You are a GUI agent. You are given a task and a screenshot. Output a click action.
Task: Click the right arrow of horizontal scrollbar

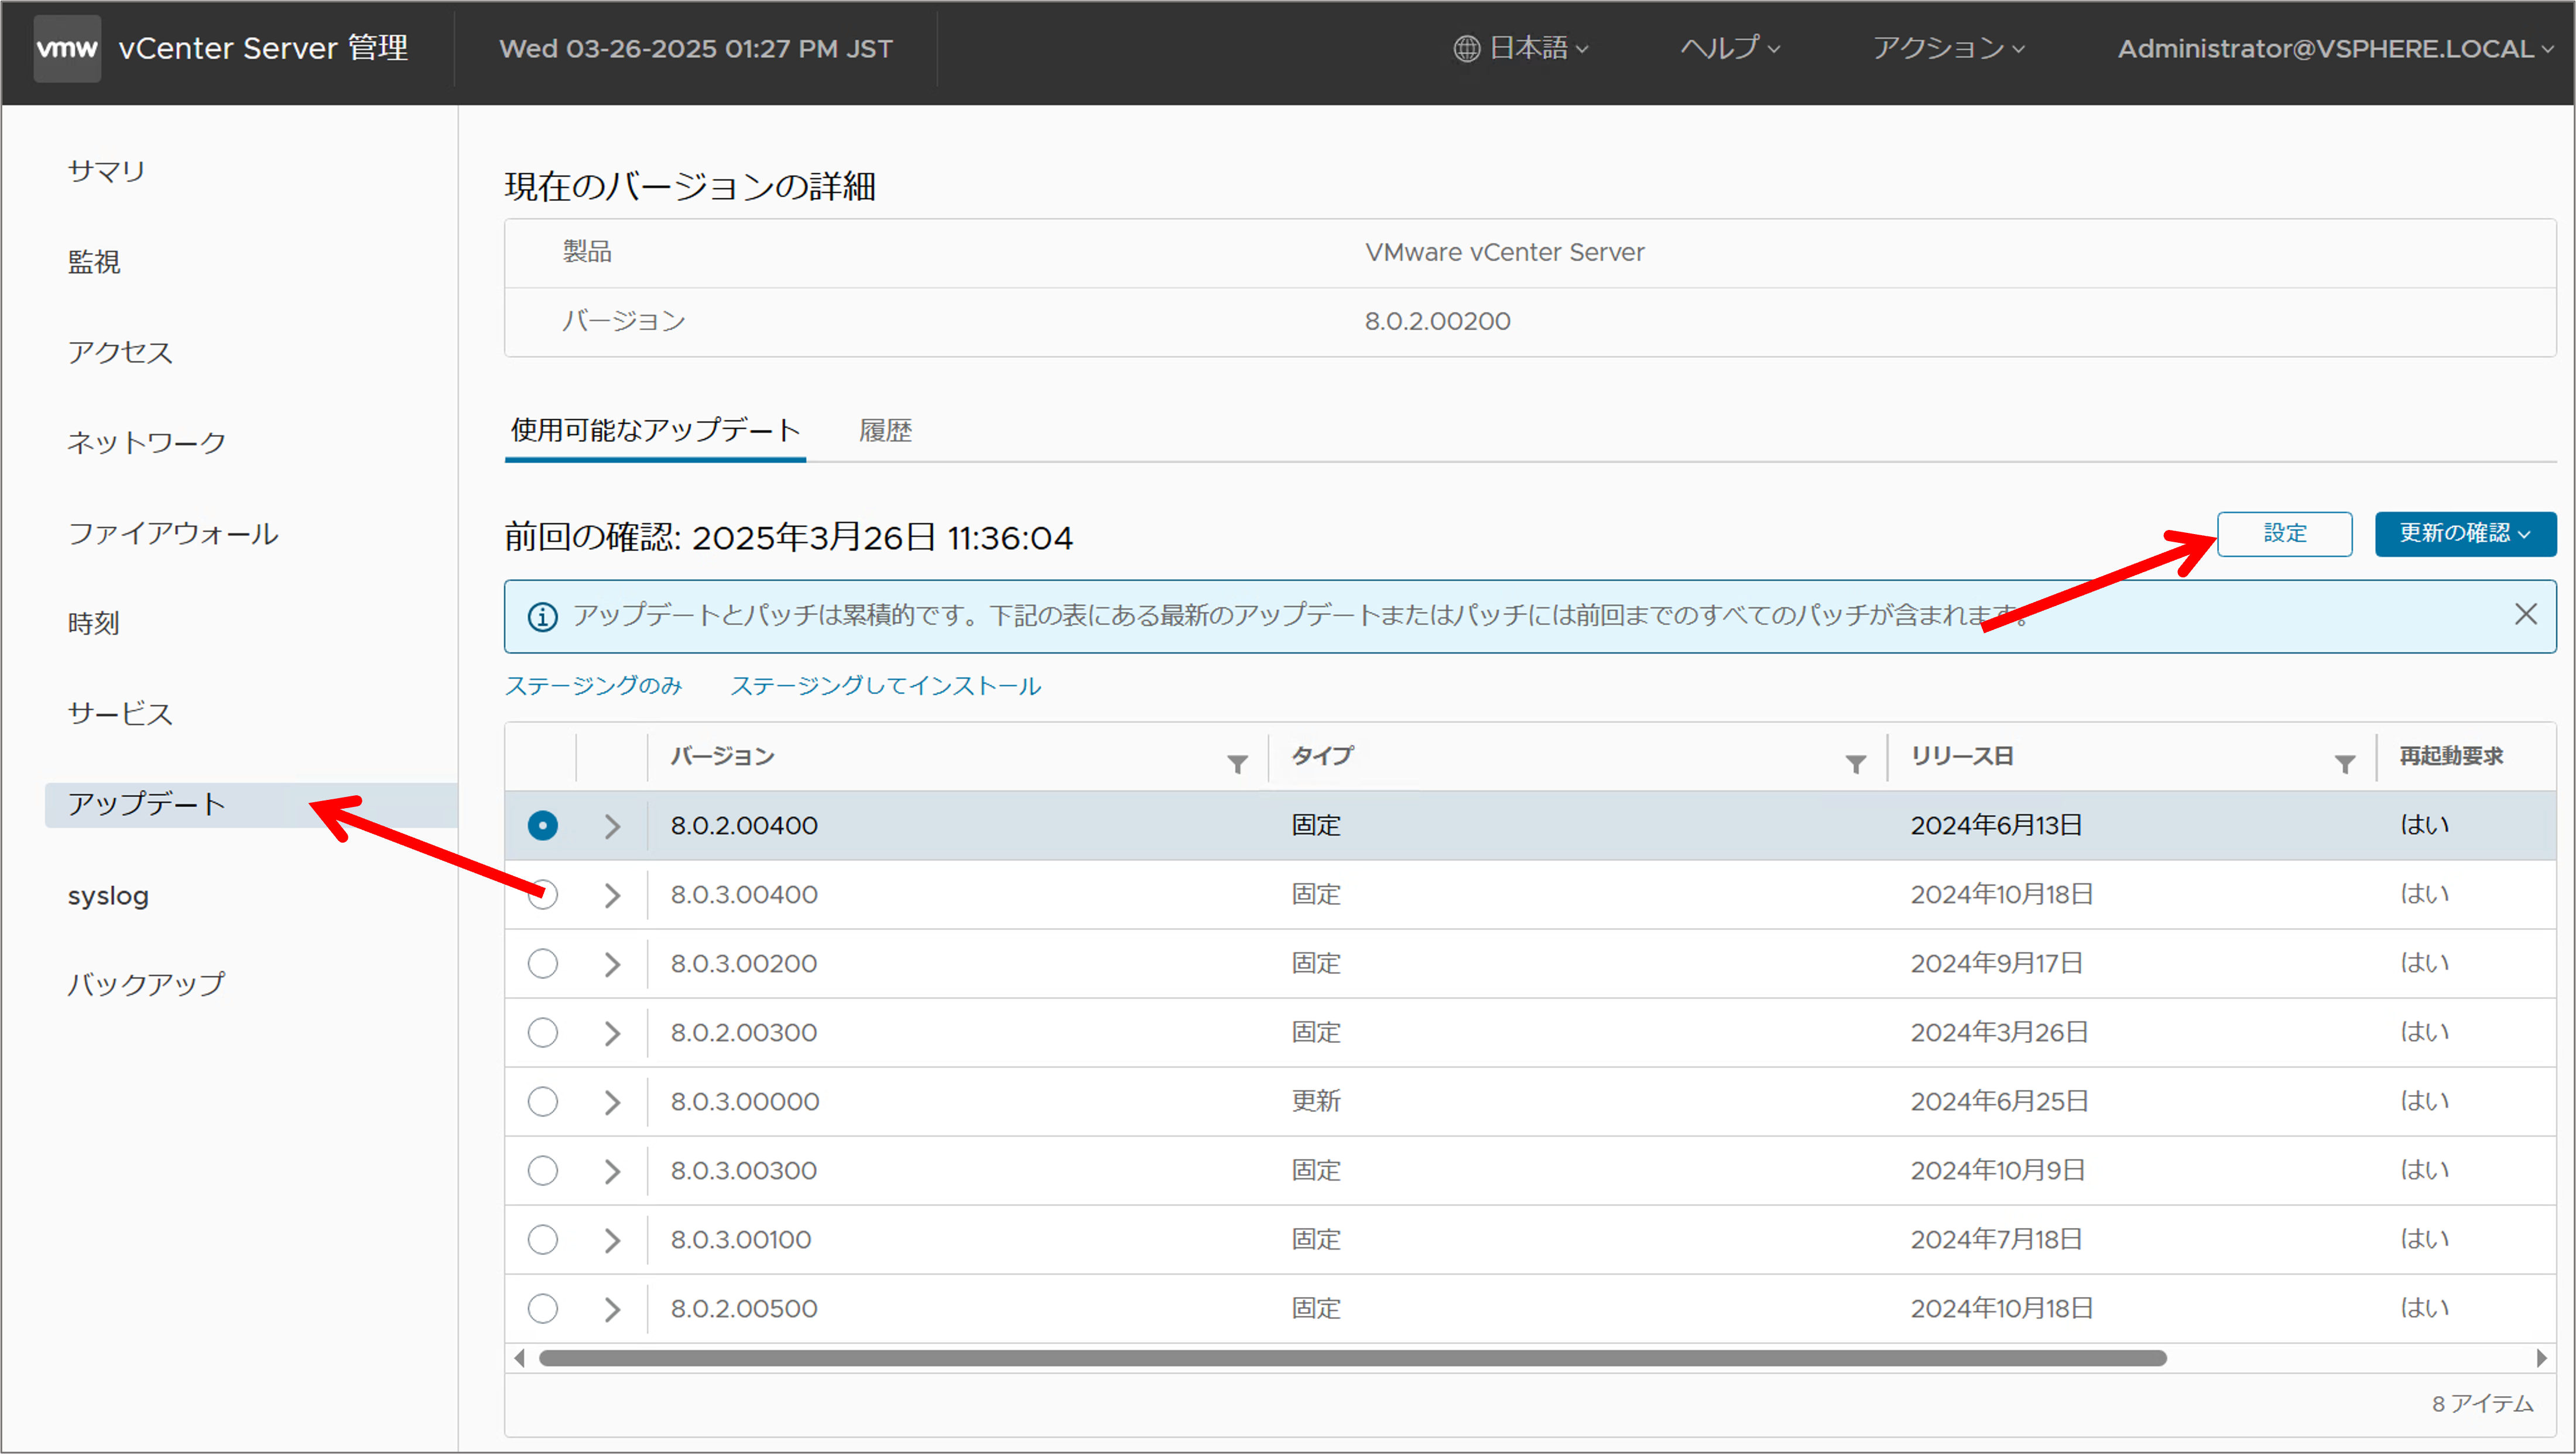(2541, 1358)
